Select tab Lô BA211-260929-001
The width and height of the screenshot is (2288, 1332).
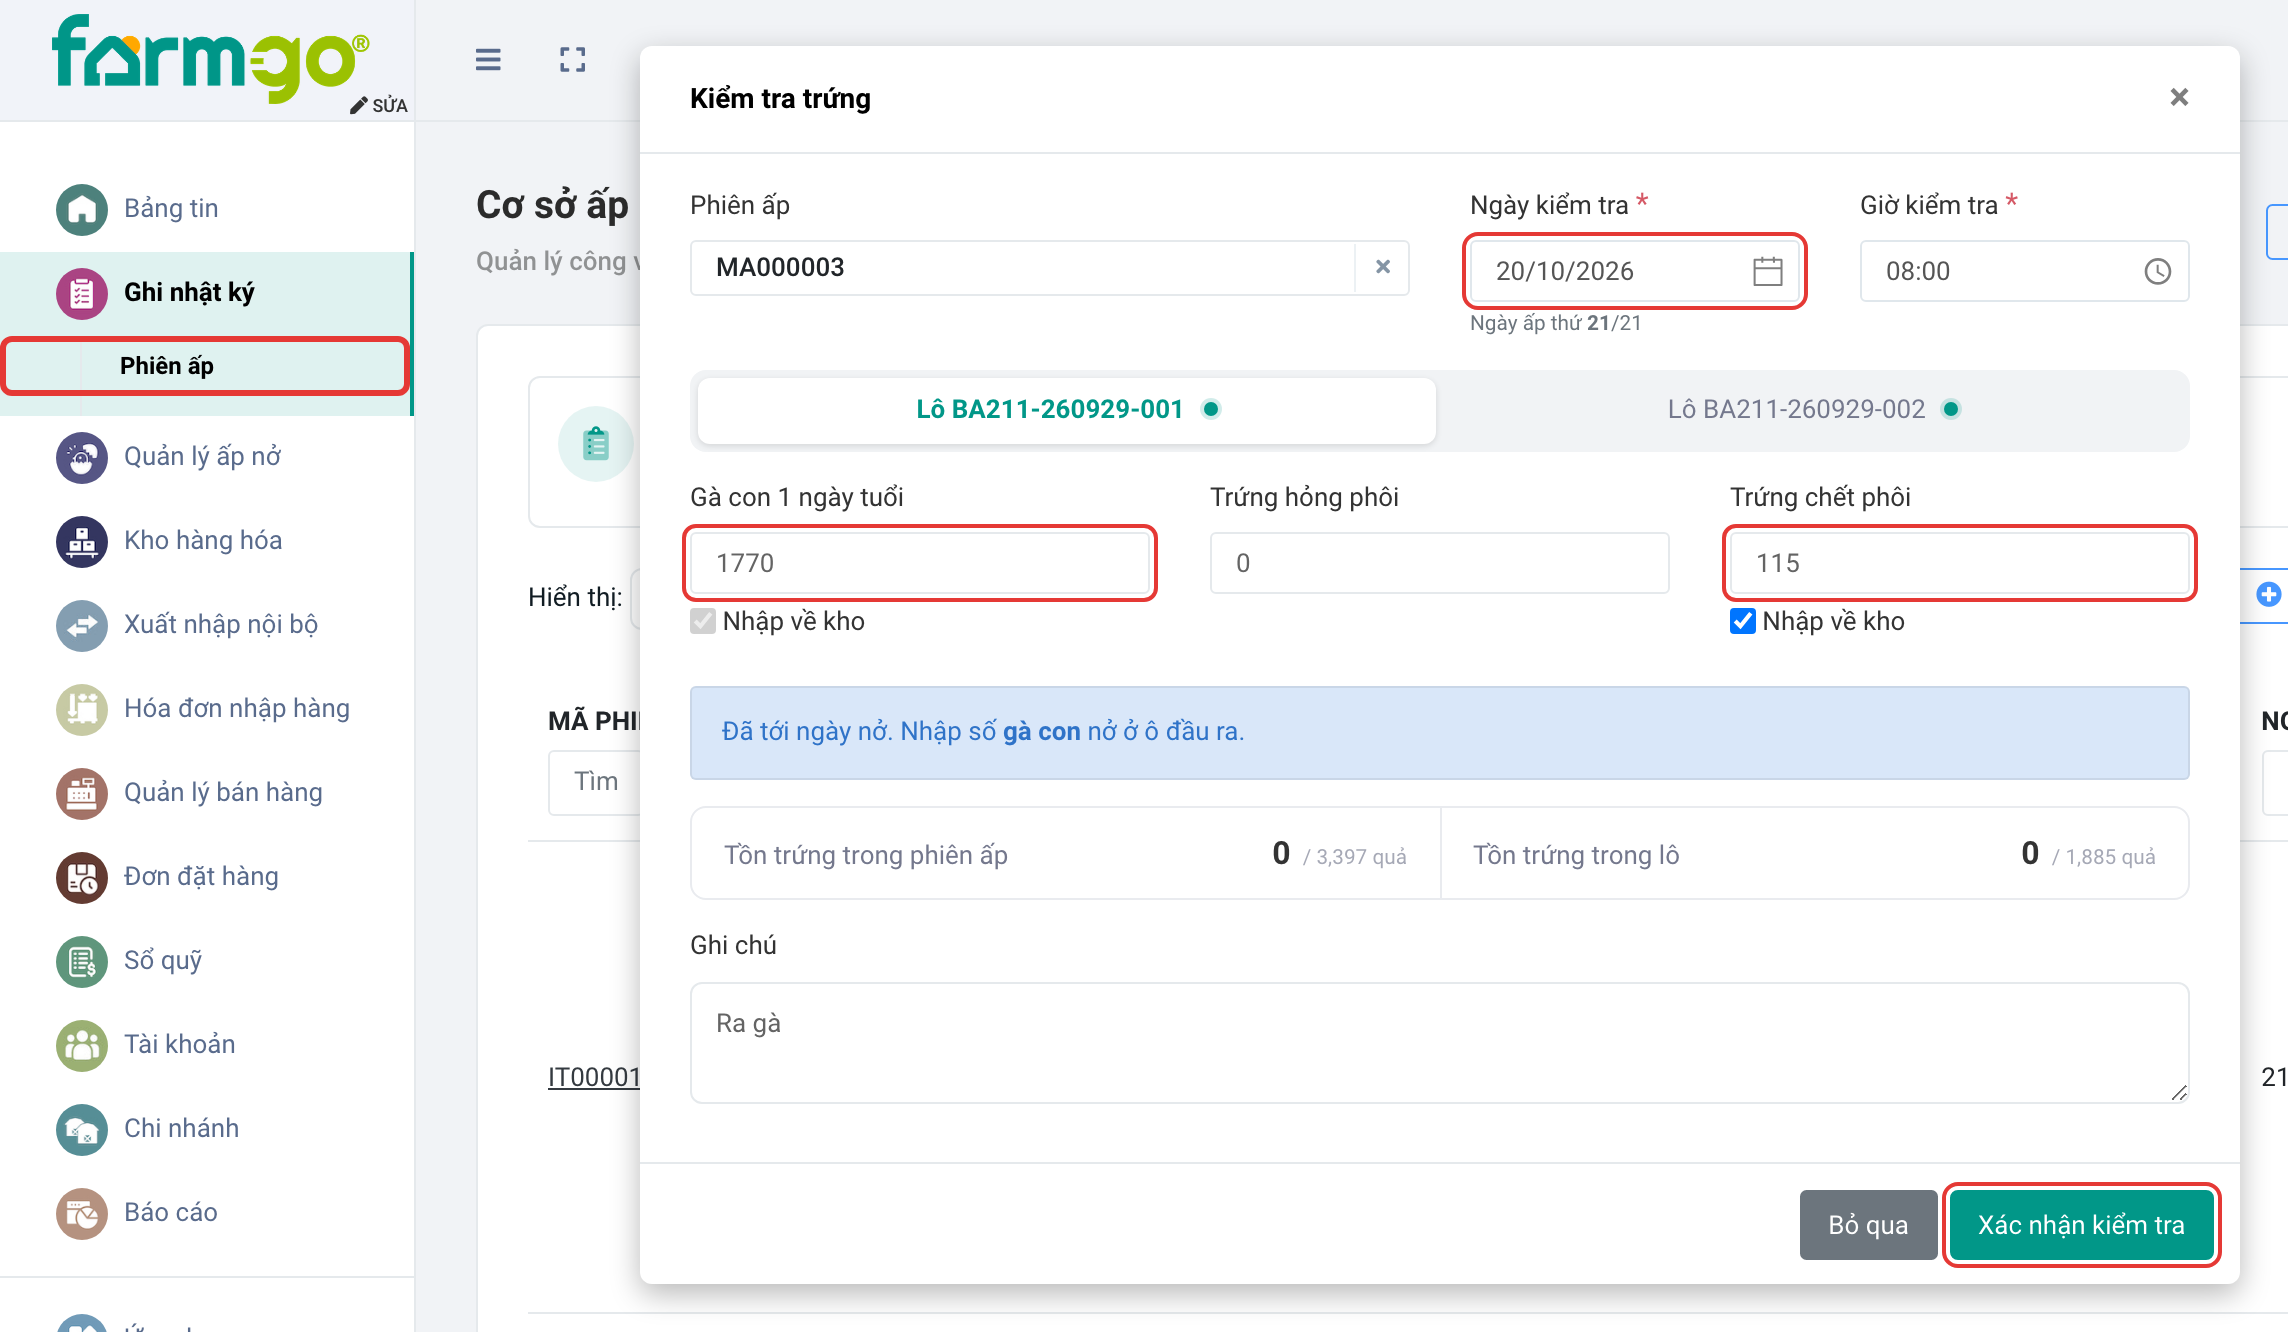pyautogui.click(x=1067, y=410)
